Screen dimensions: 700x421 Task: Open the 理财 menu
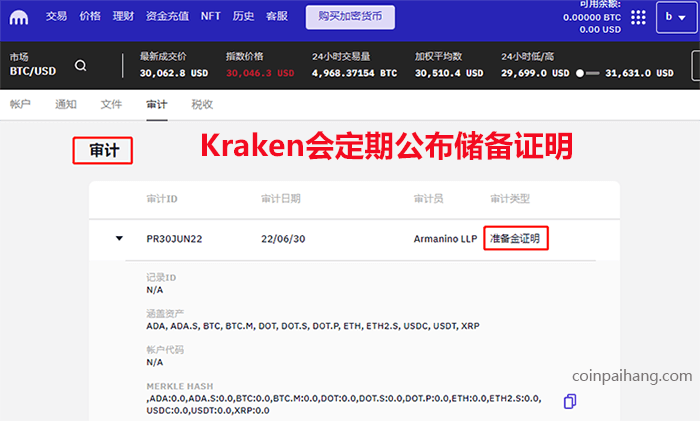[x=123, y=17]
